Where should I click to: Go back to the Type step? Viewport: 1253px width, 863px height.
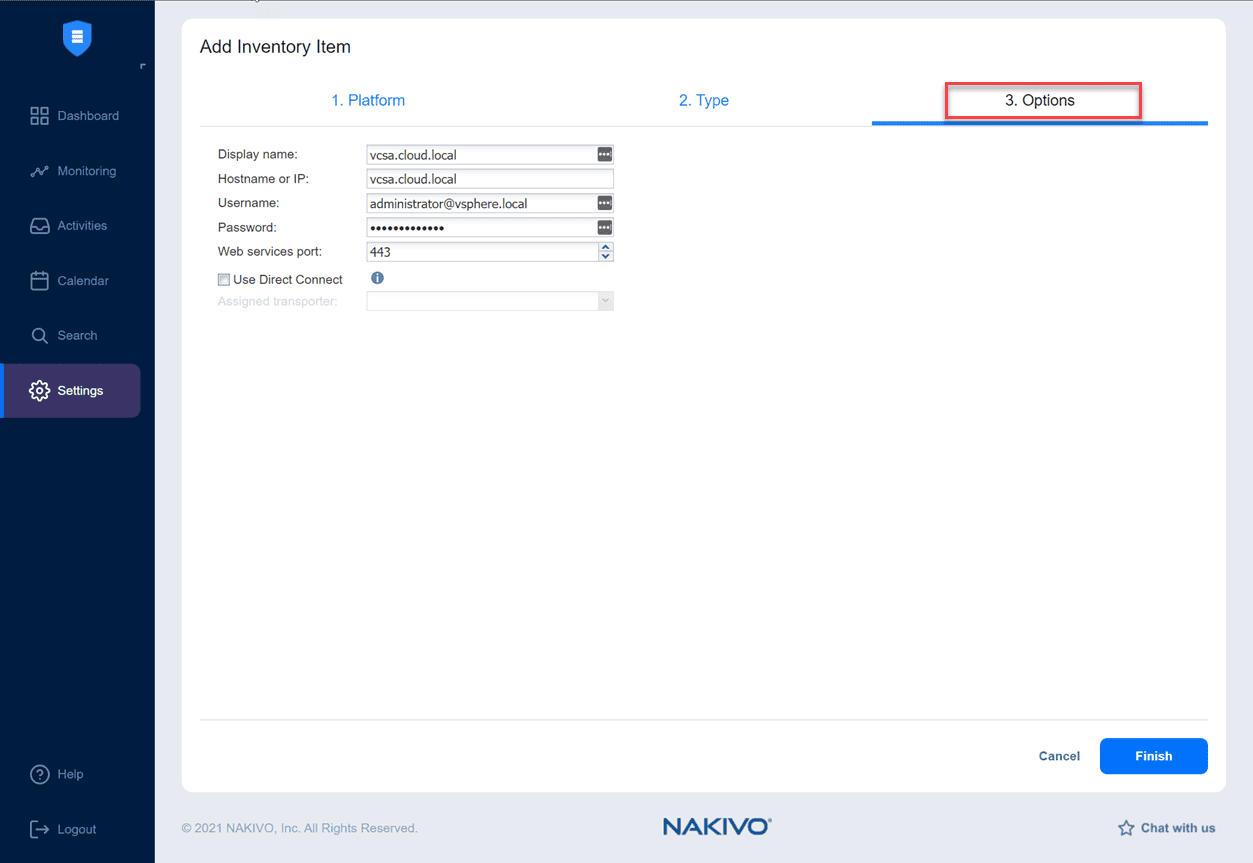pos(703,100)
